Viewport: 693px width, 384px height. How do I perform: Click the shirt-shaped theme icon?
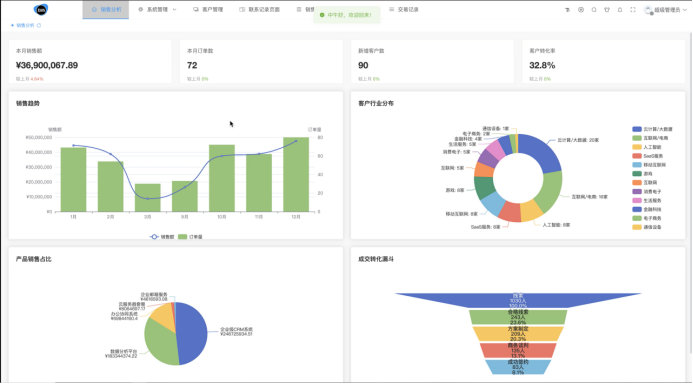pyautogui.click(x=607, y=10)
